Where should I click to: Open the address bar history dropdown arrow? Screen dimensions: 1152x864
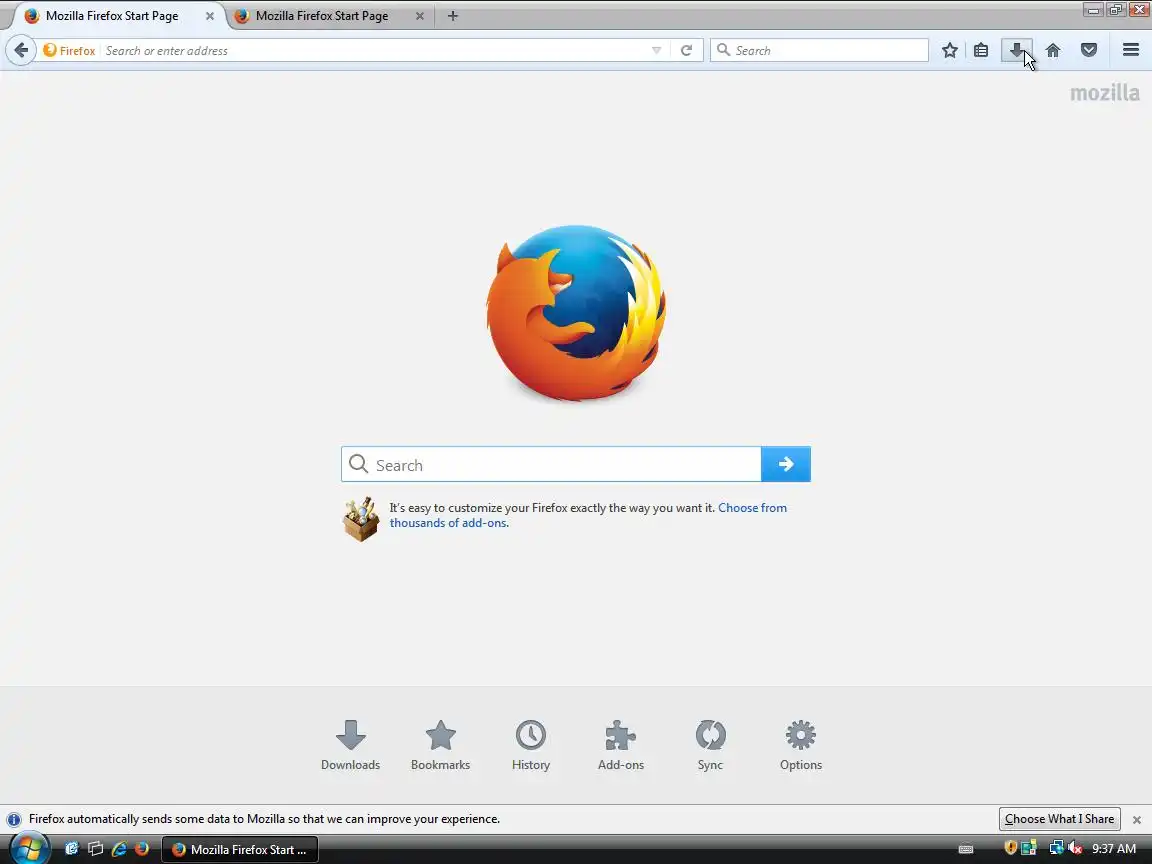pyautogui.click(x=656, y=50)
